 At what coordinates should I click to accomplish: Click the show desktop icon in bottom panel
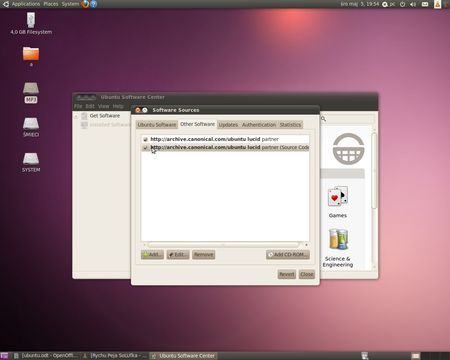click(x=4, y=356)
